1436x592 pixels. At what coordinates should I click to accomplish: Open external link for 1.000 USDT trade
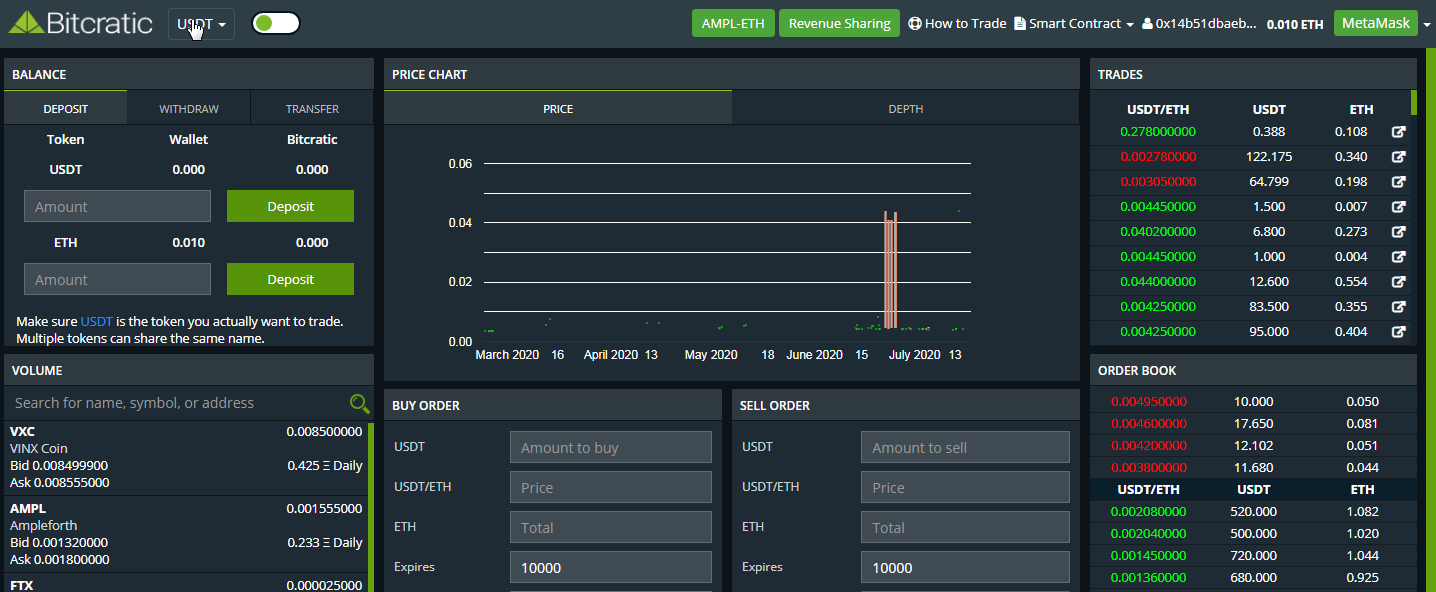coord(1399,257)
